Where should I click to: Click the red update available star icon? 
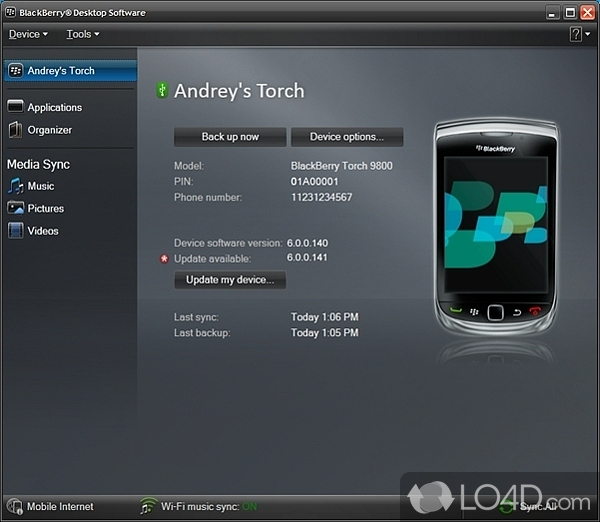pyautogui.click(x=164, y=259)
